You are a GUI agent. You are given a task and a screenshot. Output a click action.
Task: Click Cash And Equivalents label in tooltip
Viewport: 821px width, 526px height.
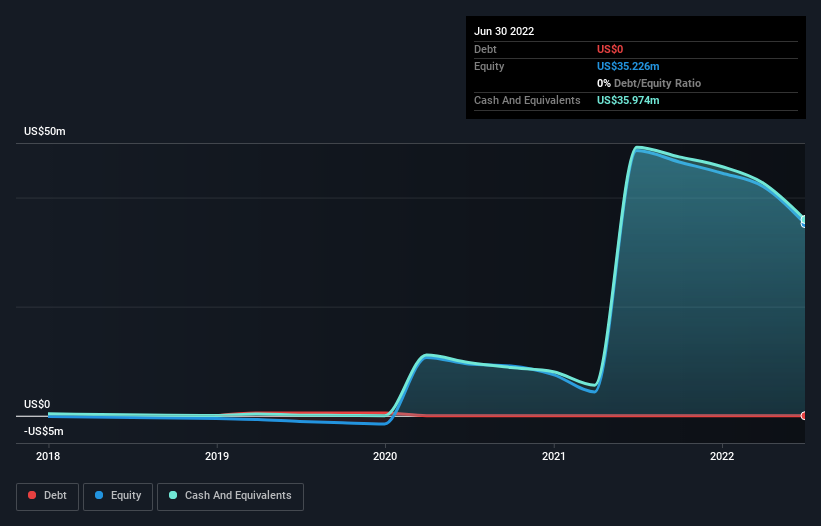tap(527, 100)
